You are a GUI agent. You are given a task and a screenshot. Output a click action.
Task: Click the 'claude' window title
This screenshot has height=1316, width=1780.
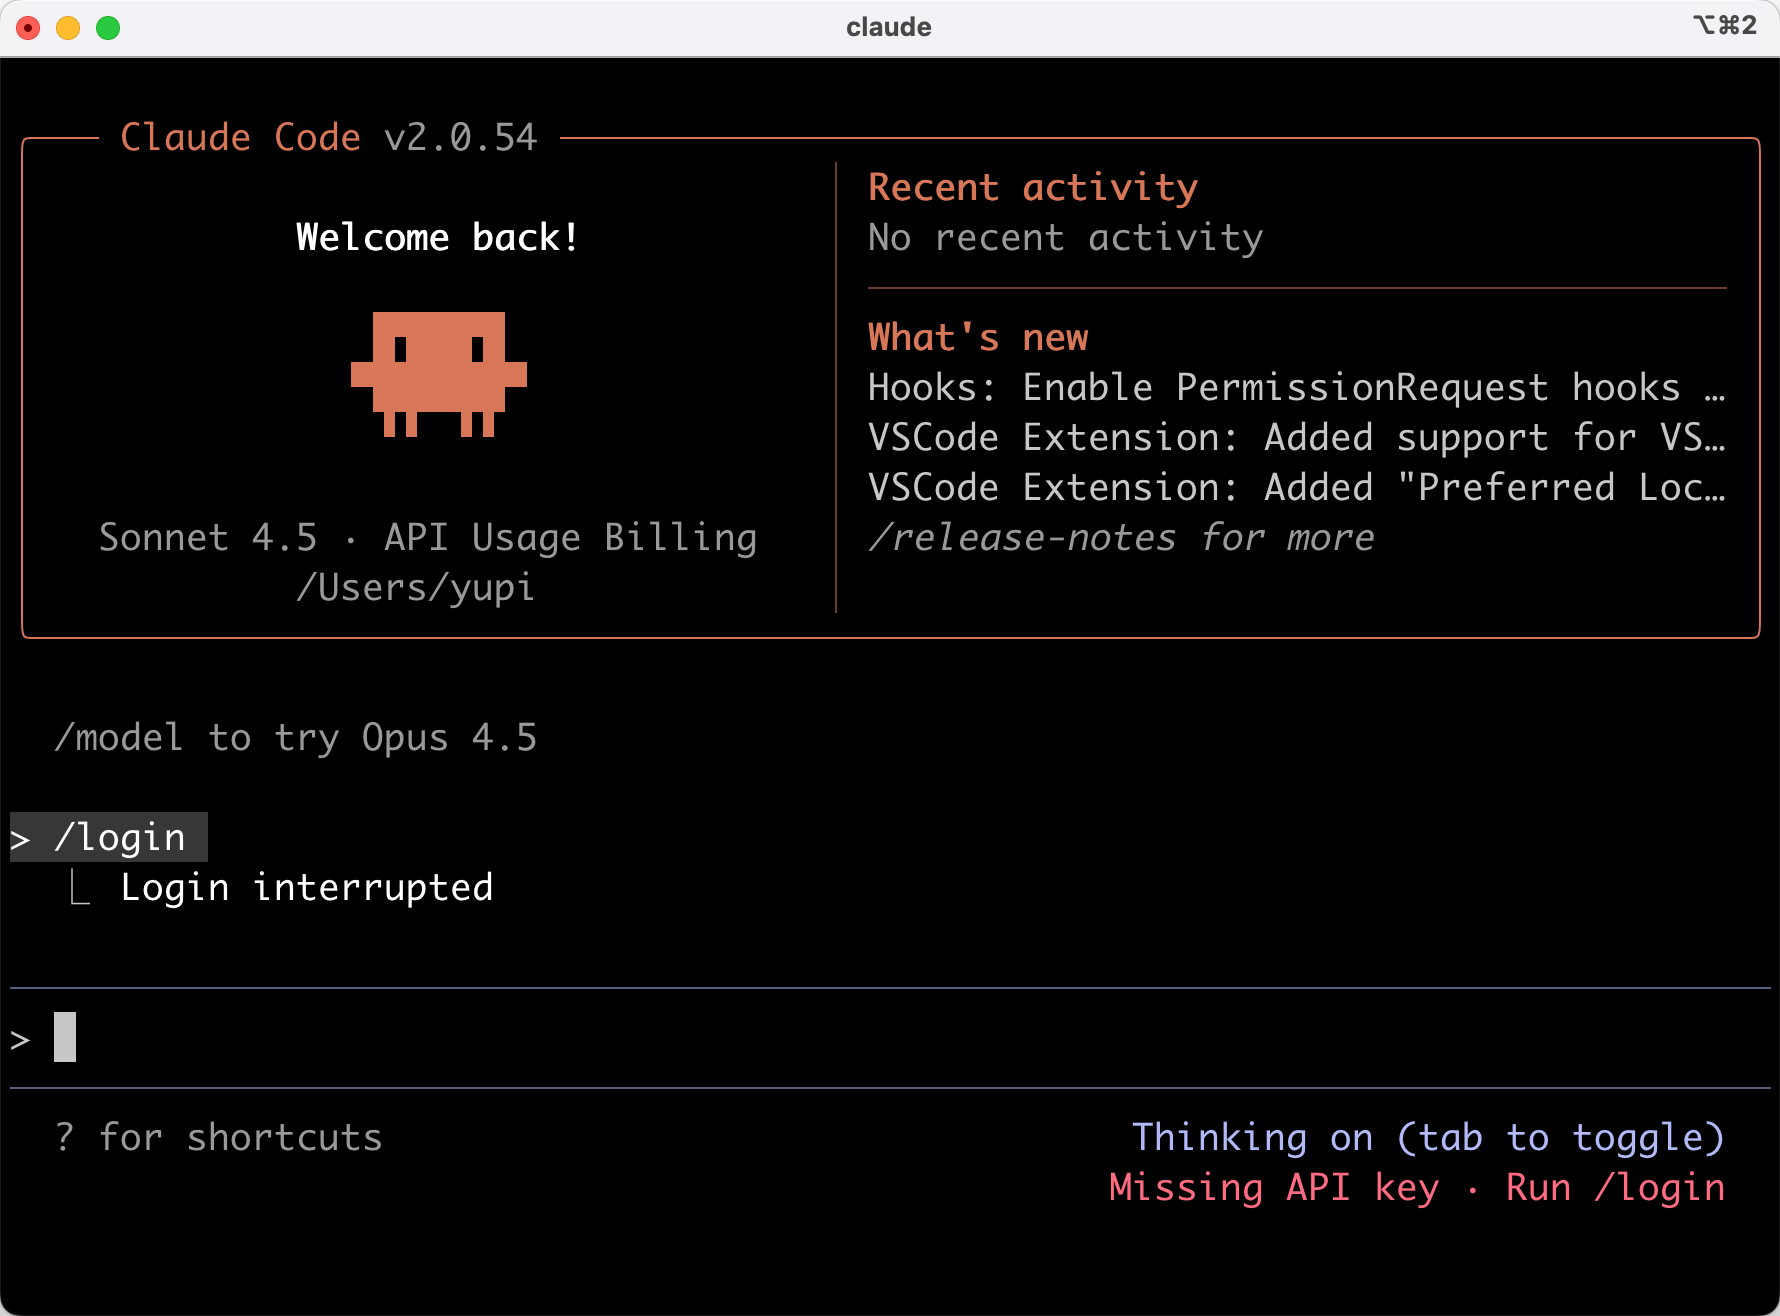click(889, 27)
